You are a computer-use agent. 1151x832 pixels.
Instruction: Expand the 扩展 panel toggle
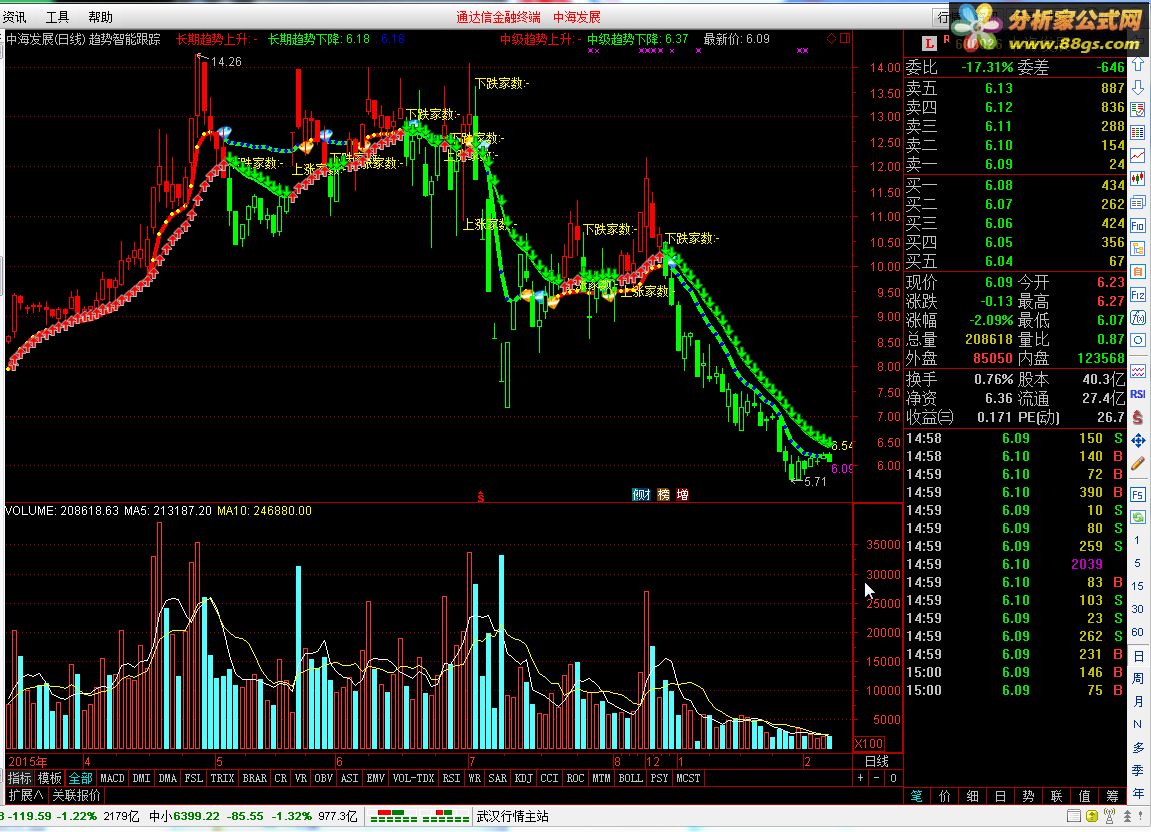point(25,795)
